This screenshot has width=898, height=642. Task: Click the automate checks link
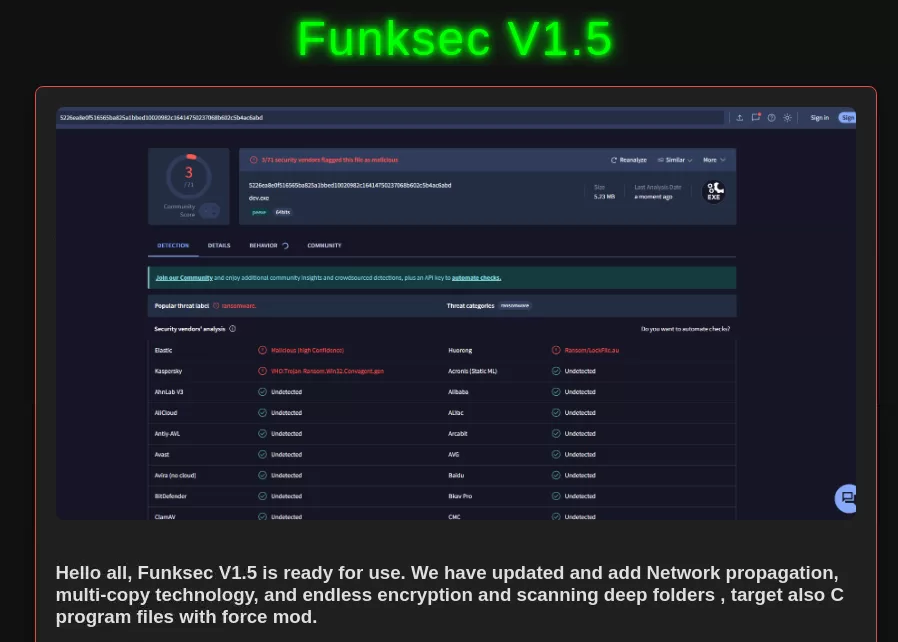pos(476,278)
